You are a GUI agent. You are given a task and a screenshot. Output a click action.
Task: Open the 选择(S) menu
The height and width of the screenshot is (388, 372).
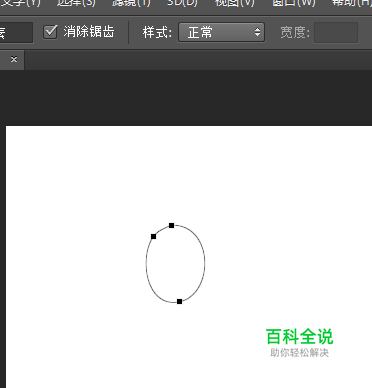(76, 3)
